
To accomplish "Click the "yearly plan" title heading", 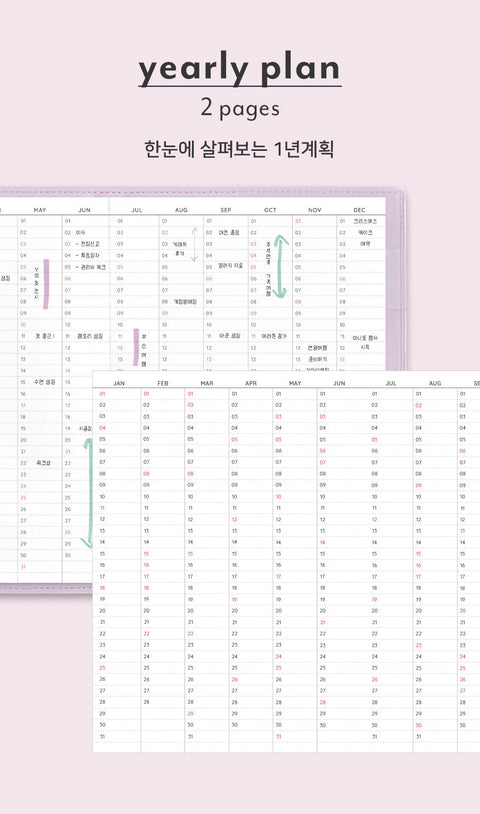I will click(x=239, y=69).
